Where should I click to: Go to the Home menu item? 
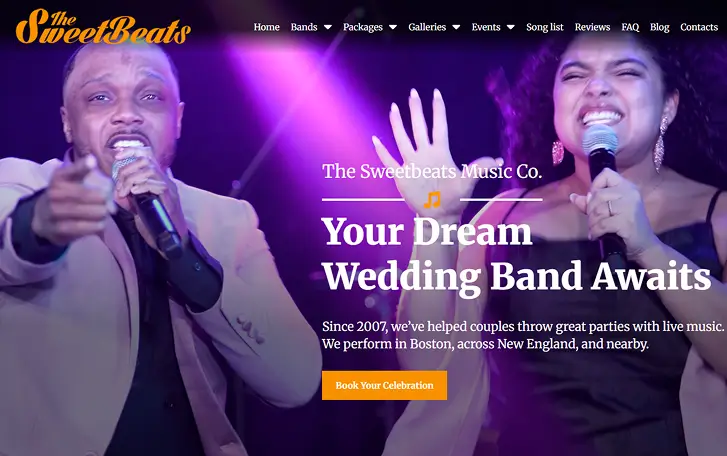pyautogui.click(x=267, y=27)
